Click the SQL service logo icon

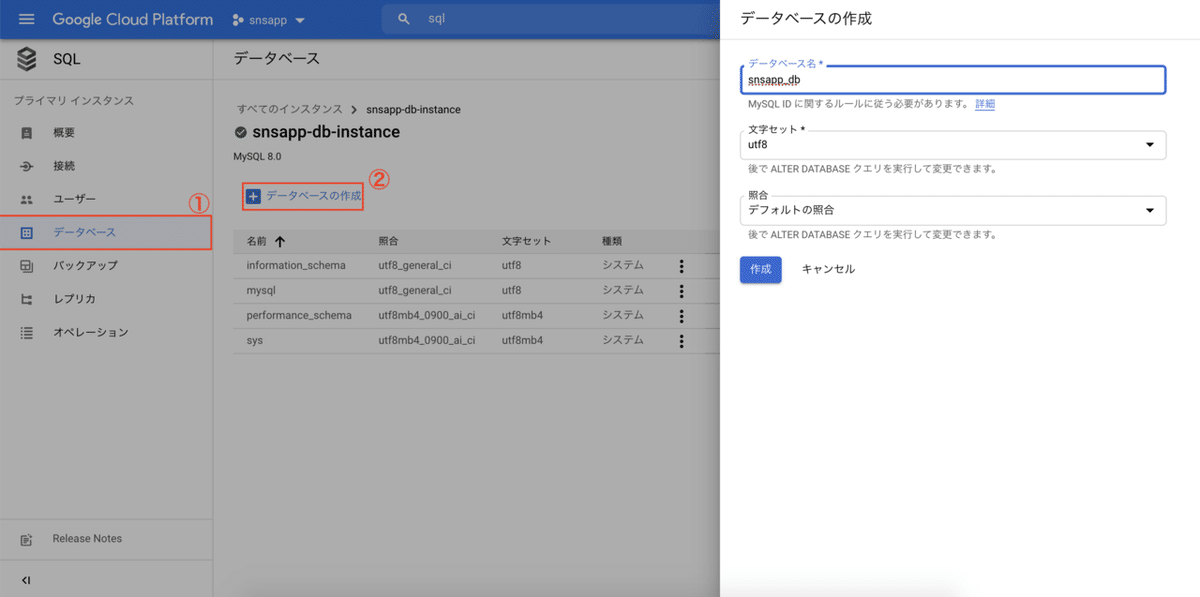(26, 58)
